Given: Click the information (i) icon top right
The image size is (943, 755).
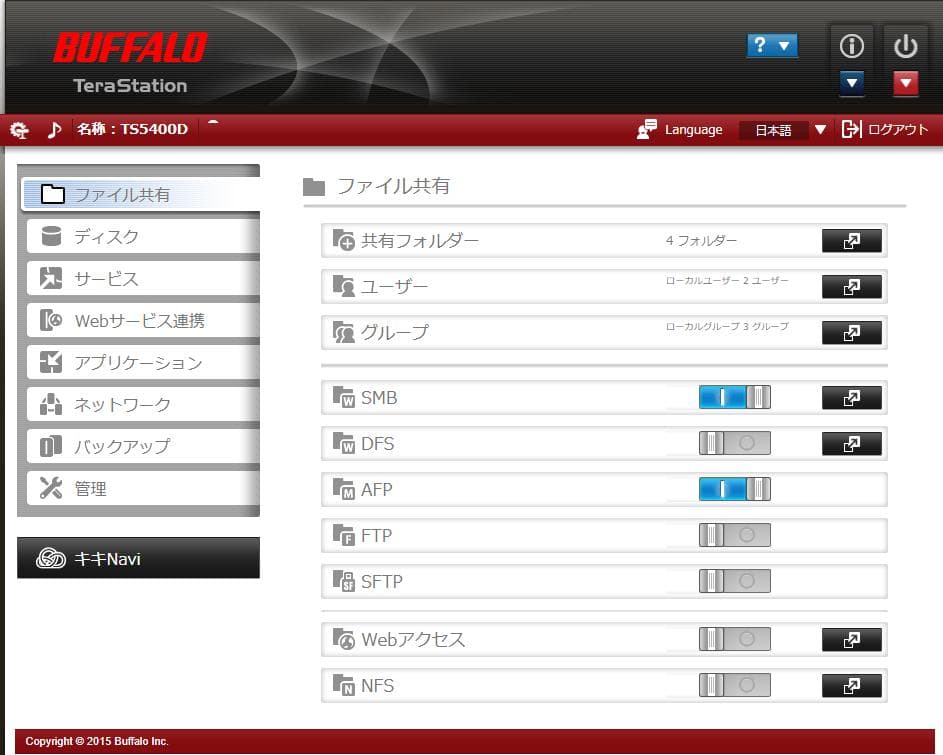Looking at the screenshot, I should coord(851,46).
